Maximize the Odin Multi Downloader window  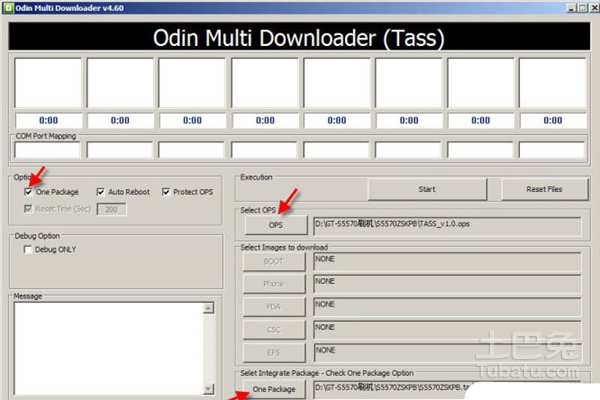click(583, 8)
